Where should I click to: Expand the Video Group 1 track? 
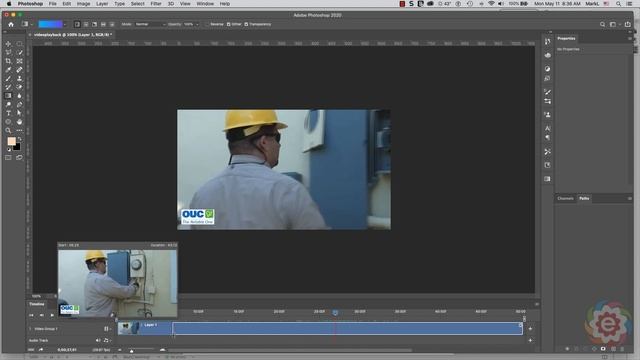coord(30,329)
